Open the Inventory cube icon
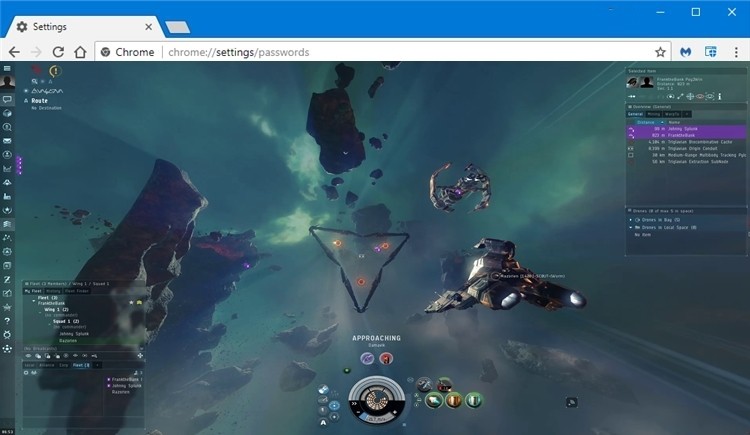This screenshot has width=750, height=435. 7,113
